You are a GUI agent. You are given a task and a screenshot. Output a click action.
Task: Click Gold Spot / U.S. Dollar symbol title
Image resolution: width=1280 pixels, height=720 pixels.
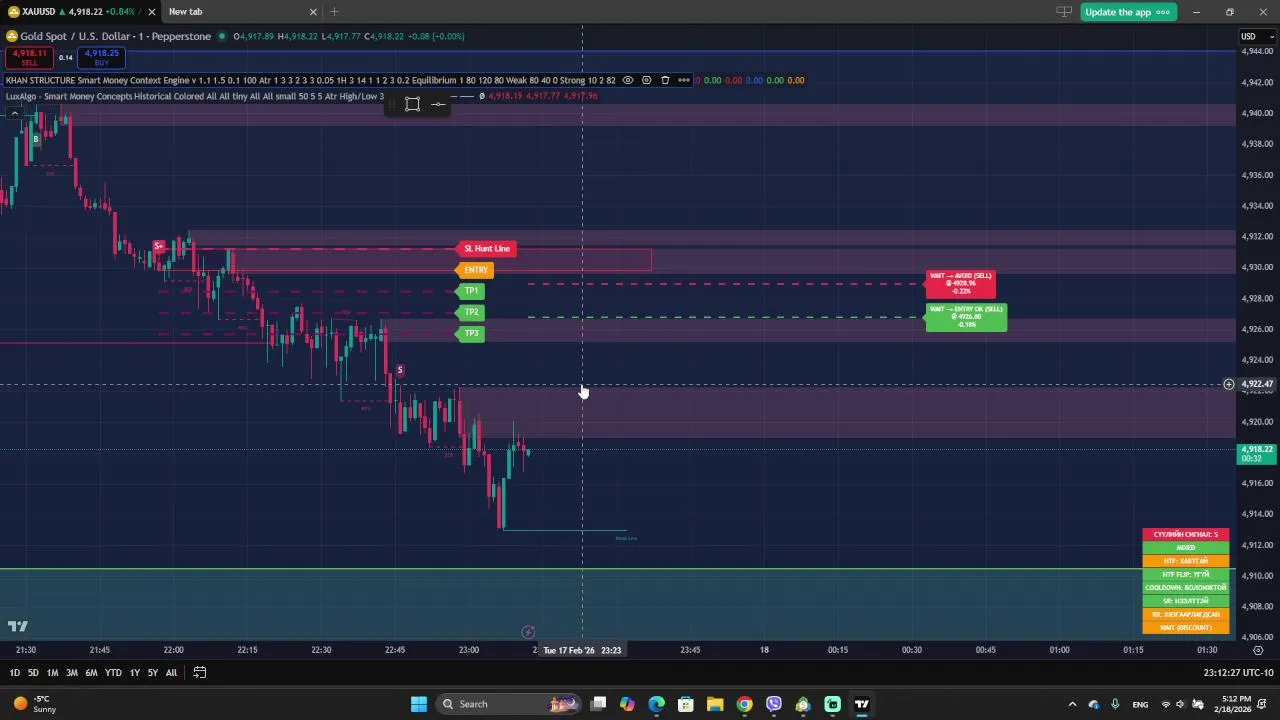point(116,37)
